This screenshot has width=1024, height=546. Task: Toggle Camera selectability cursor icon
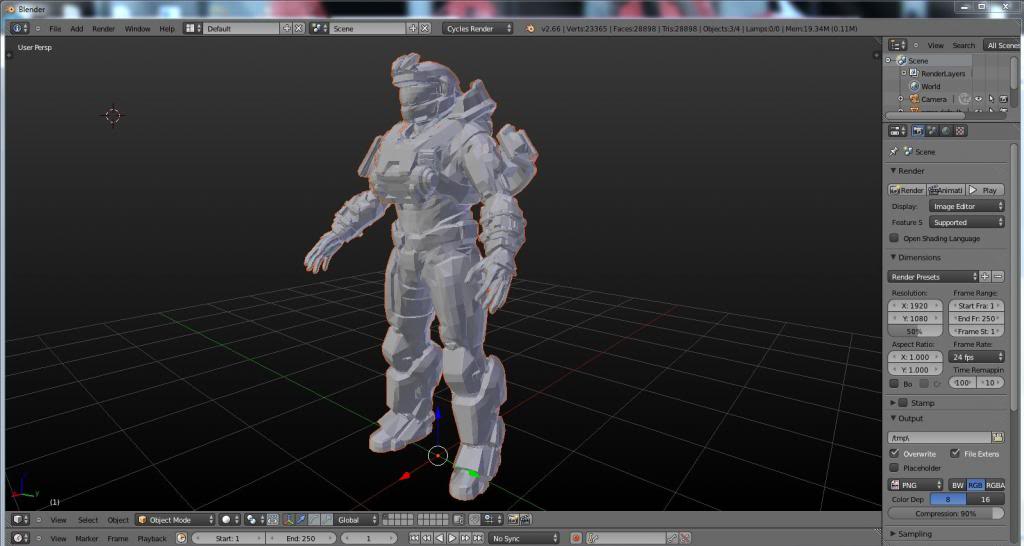point(991,99)
